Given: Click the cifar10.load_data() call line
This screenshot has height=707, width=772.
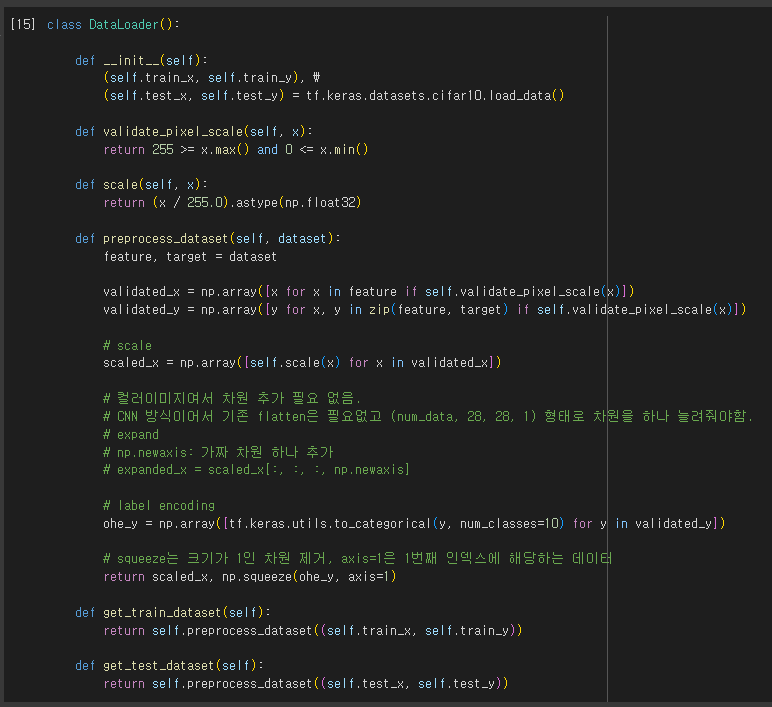Looking at the screenshot, I should point(333,95).
